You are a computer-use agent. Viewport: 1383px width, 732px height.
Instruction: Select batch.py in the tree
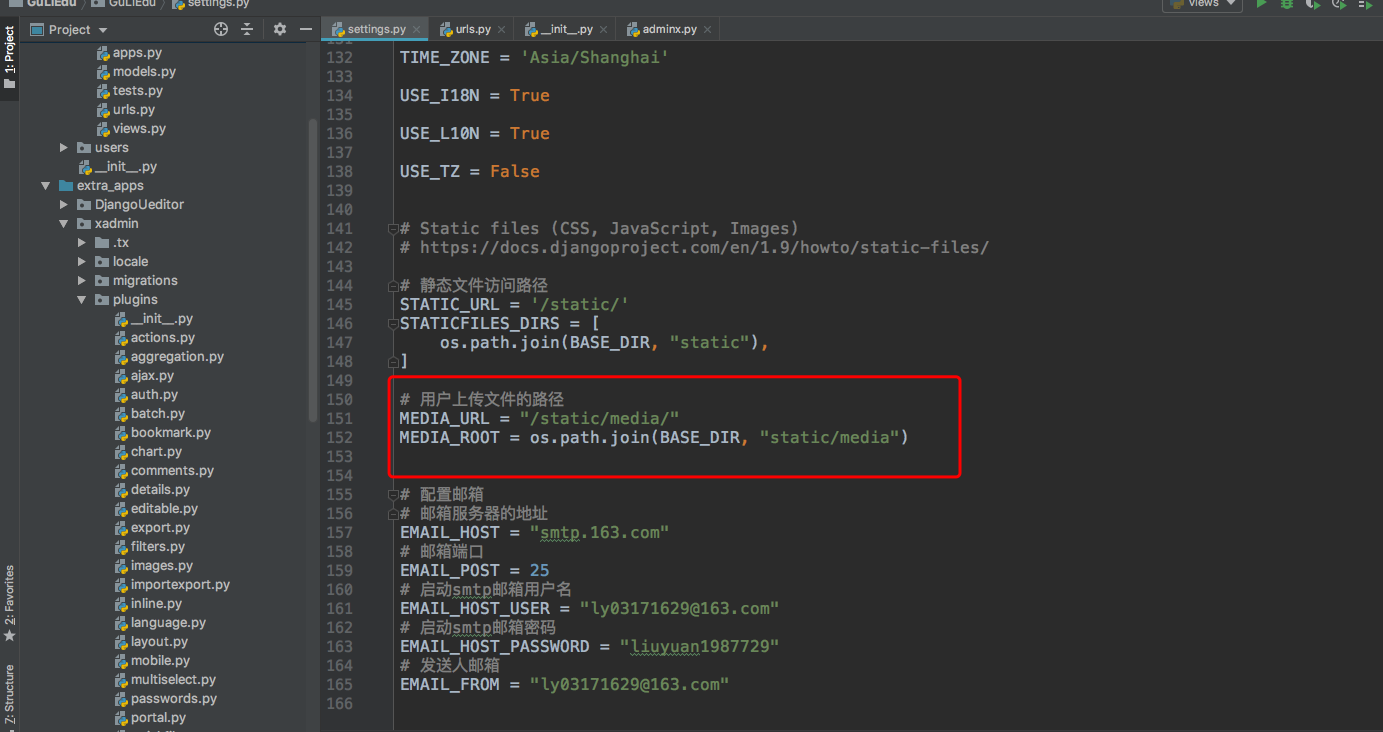pos(149,414)
